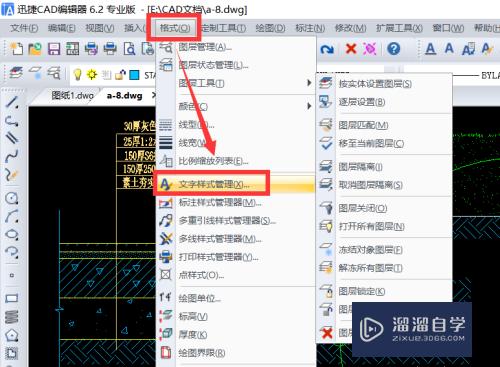Choose 标注样式管理器(M)... menu entry
The image size is (500, 367).
(x=235, y=202)
